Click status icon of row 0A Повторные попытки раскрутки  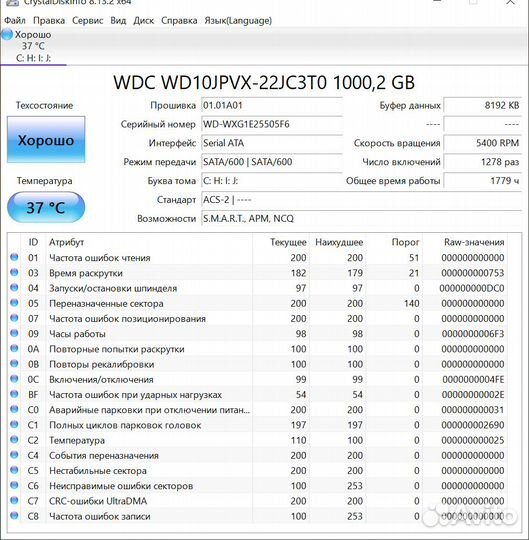coord(14,348)
